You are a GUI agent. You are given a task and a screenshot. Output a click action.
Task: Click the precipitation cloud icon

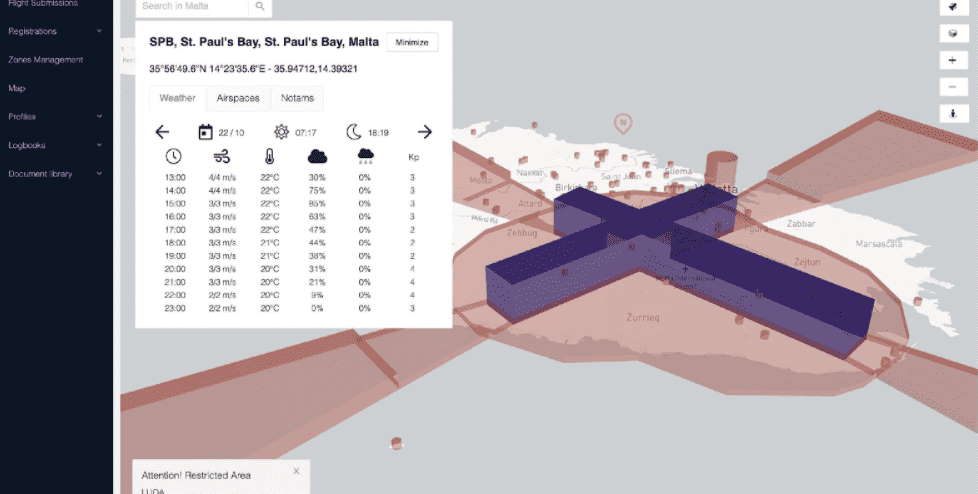(x=365, y=157)
